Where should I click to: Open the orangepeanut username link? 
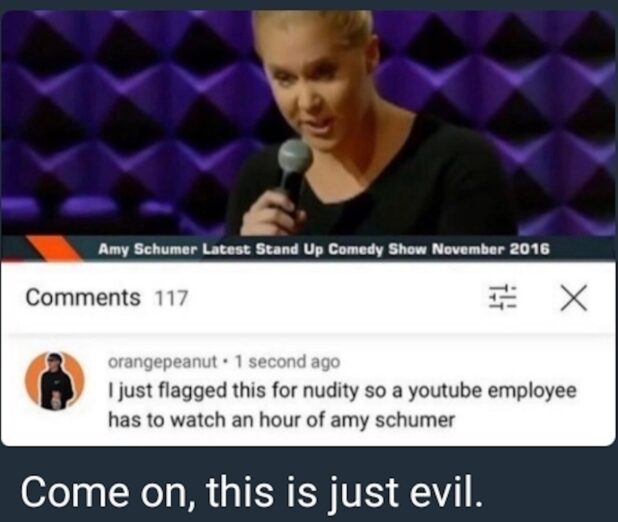(x=162, y=362)
